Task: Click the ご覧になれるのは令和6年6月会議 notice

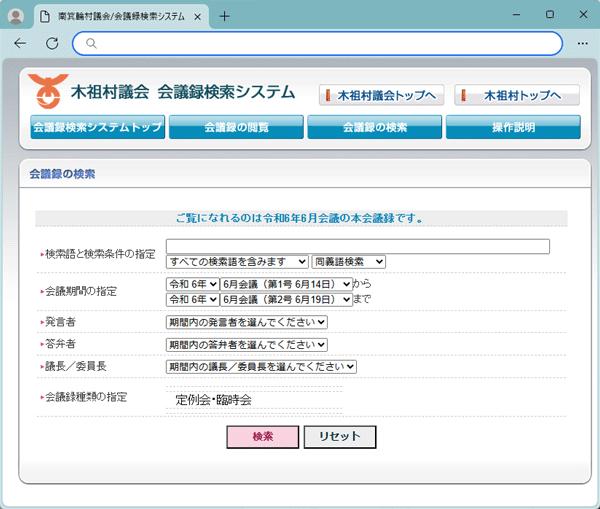Action: (x=300, y=218)
